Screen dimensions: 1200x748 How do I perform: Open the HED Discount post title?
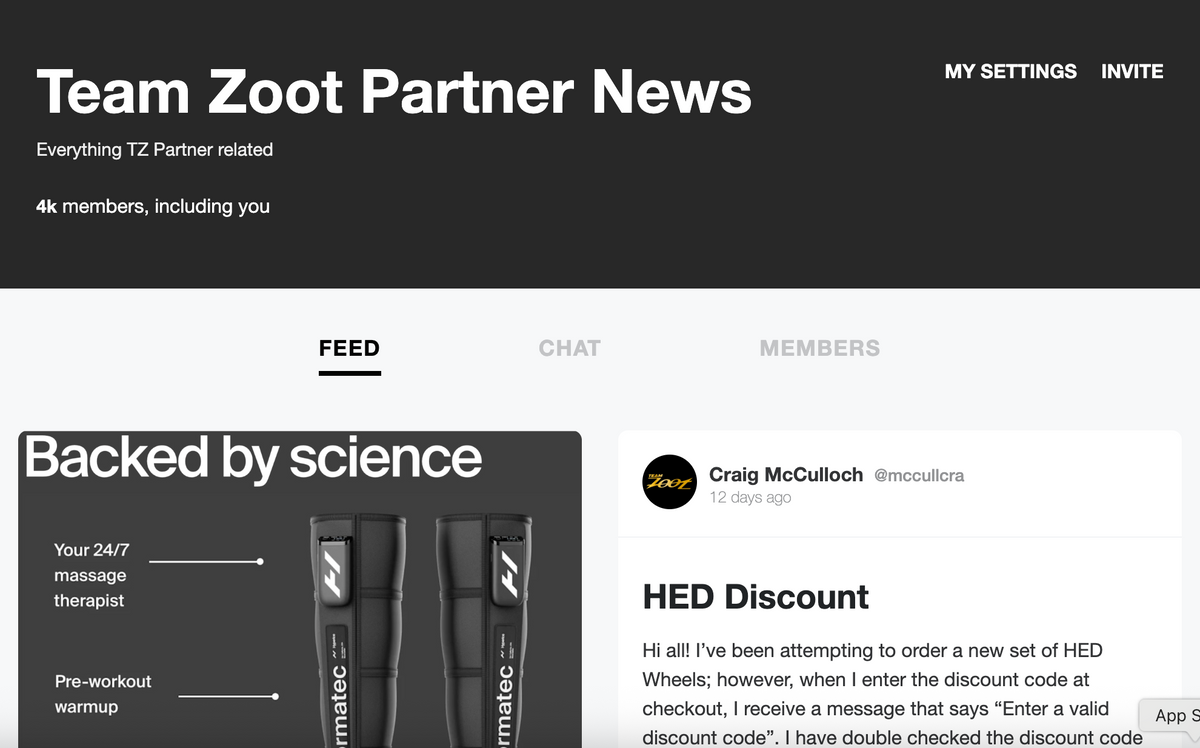point(755,597)
